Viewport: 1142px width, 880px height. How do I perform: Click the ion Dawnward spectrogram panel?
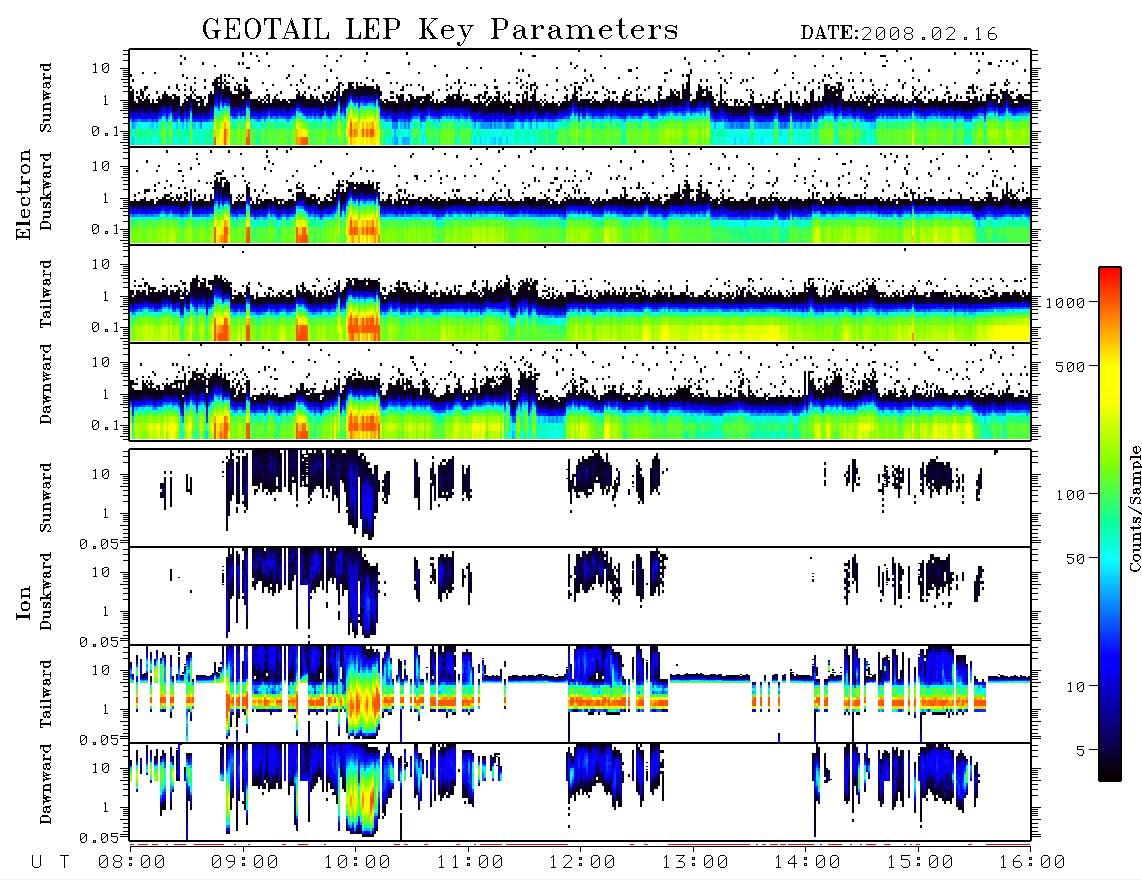tap(580, 791)
